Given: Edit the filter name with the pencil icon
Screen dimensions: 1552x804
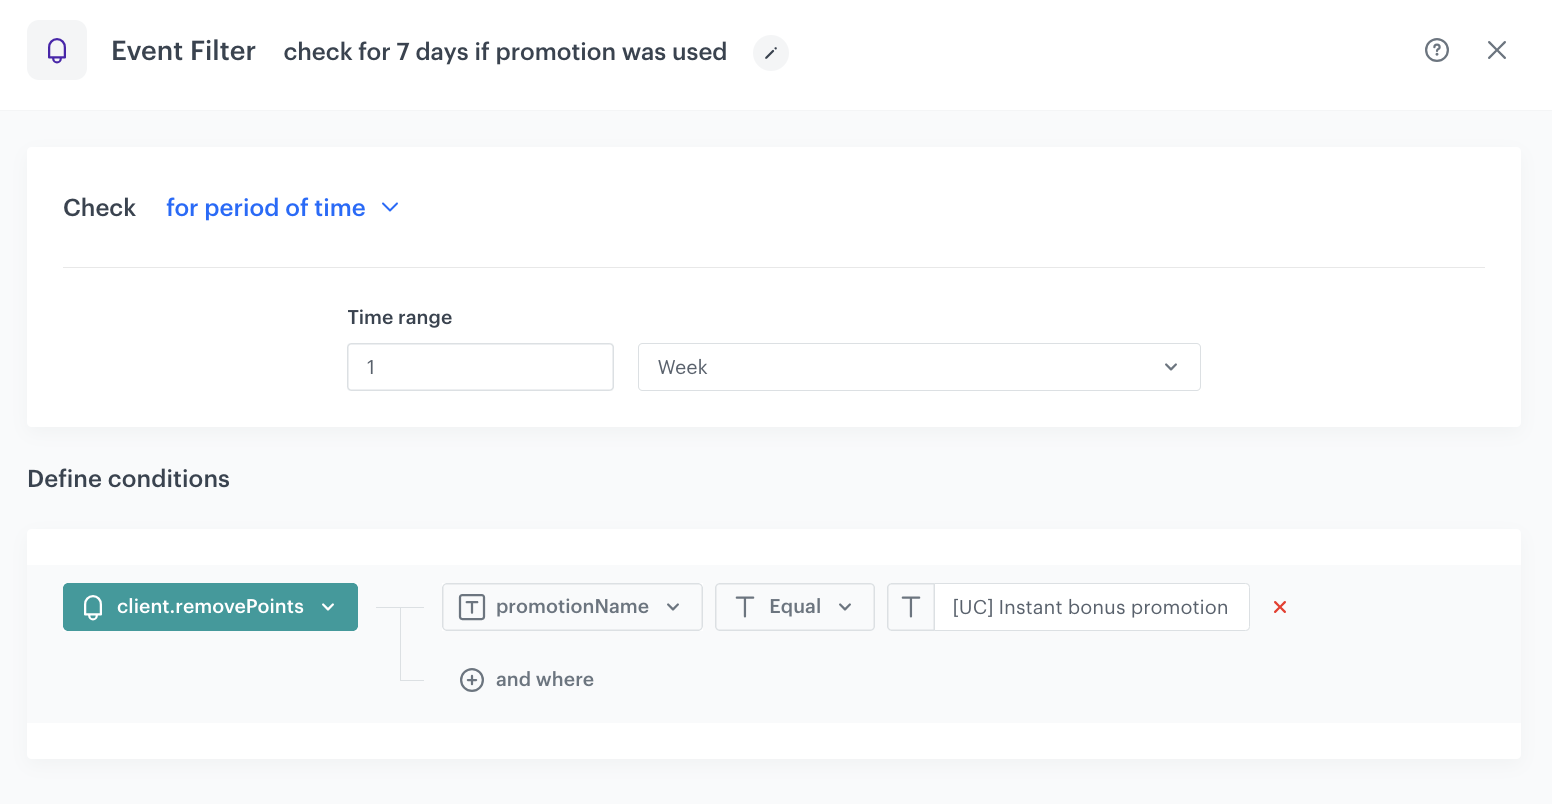Looking at the screenshot, I should 770,54.
